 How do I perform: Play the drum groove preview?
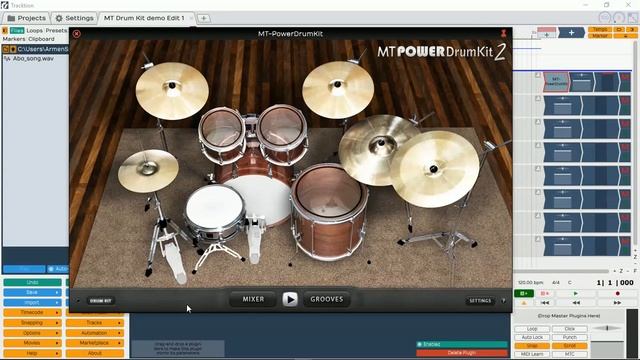[290, 300]
